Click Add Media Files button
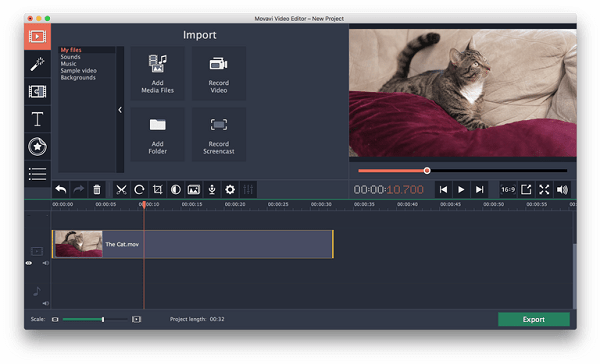This screenshot has height=364, width=600. tap(157, 73)
